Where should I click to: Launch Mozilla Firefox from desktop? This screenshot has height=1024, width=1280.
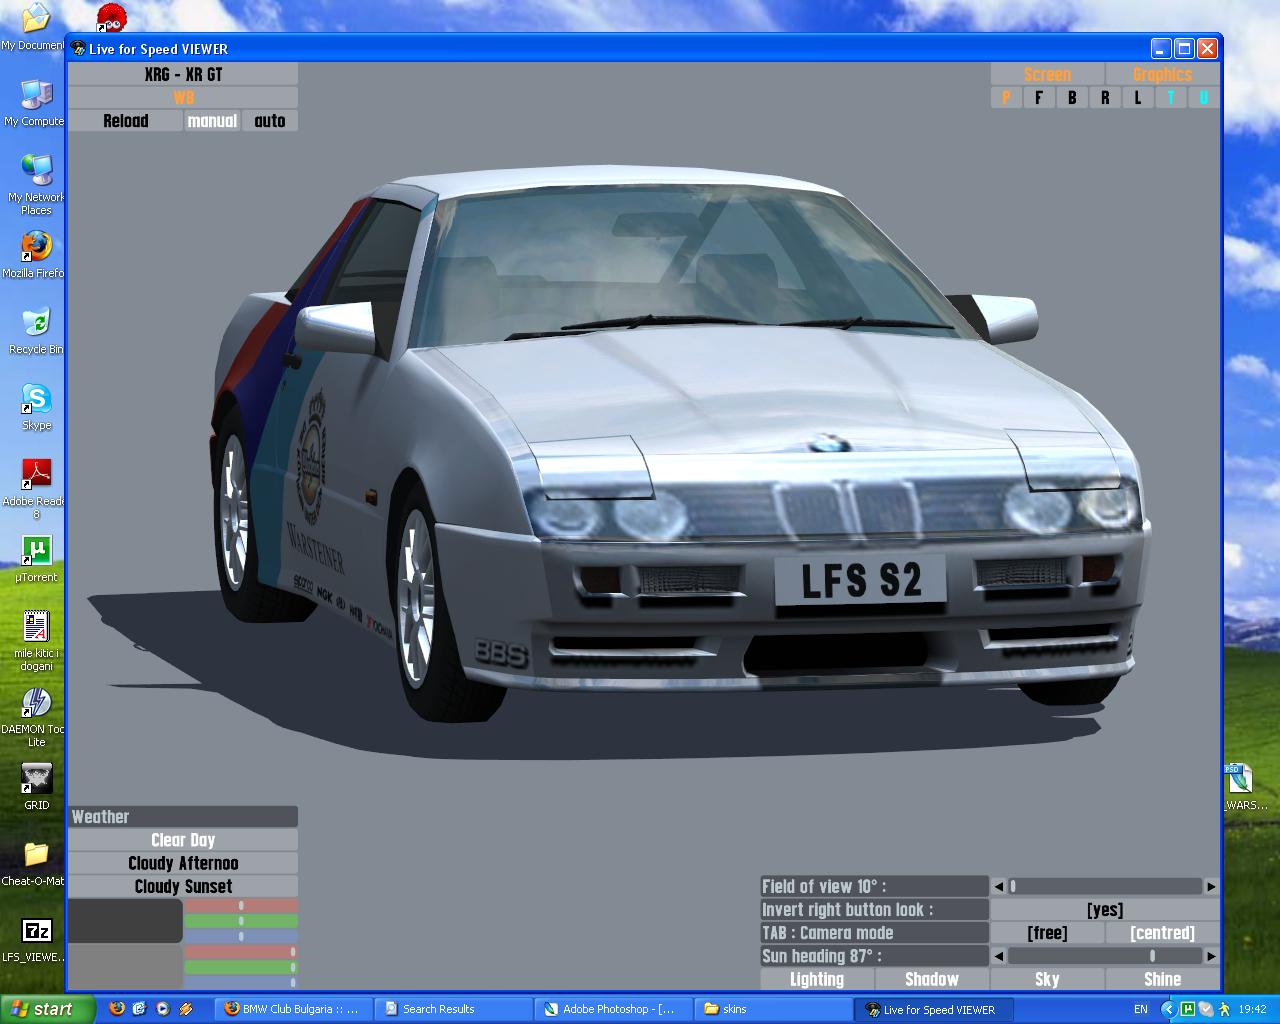point(34,255)
